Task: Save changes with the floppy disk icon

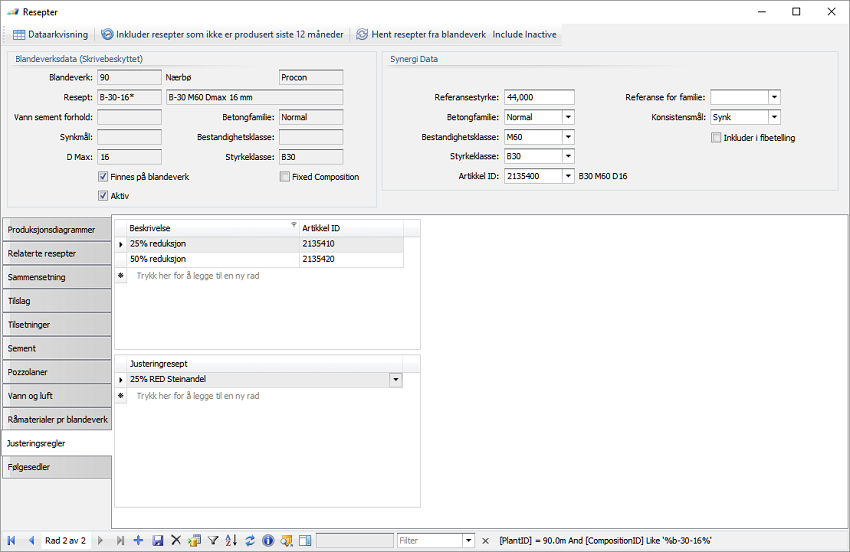Action: pyautogui.click(x=158, y=541)
